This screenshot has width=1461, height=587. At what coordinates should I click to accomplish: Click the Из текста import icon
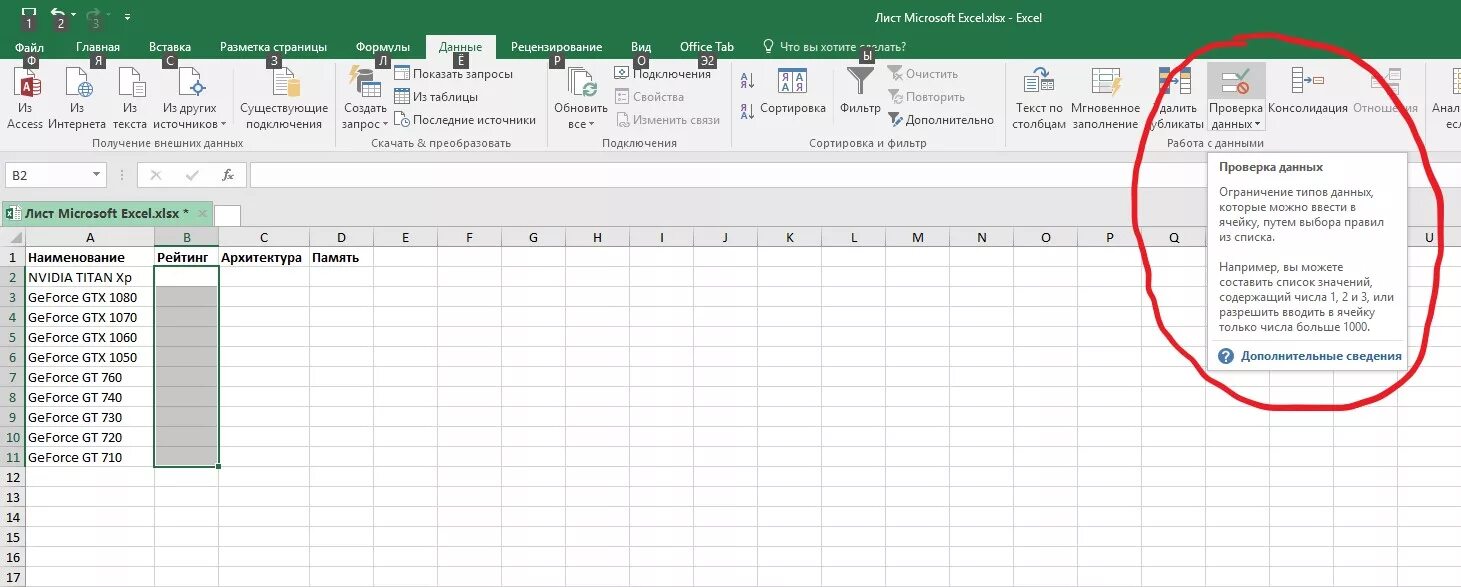point(130,98)
